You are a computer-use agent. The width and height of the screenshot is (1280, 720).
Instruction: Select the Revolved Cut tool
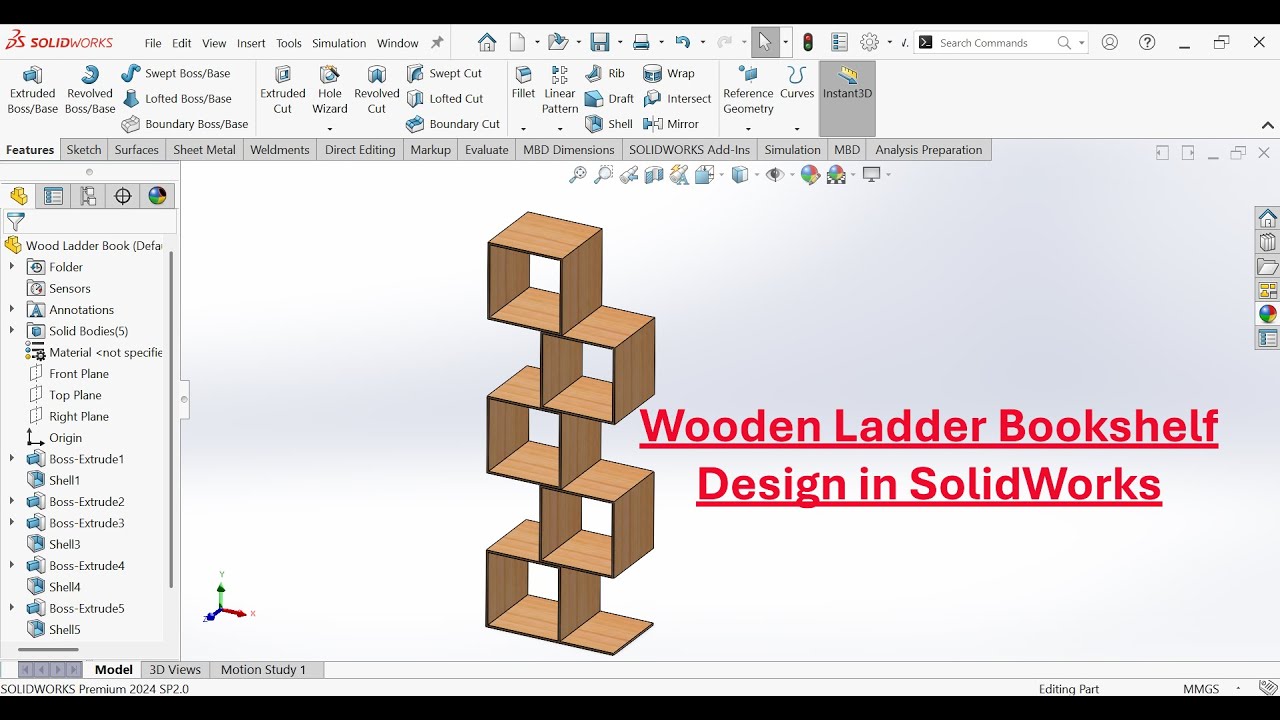pos(377,91)
